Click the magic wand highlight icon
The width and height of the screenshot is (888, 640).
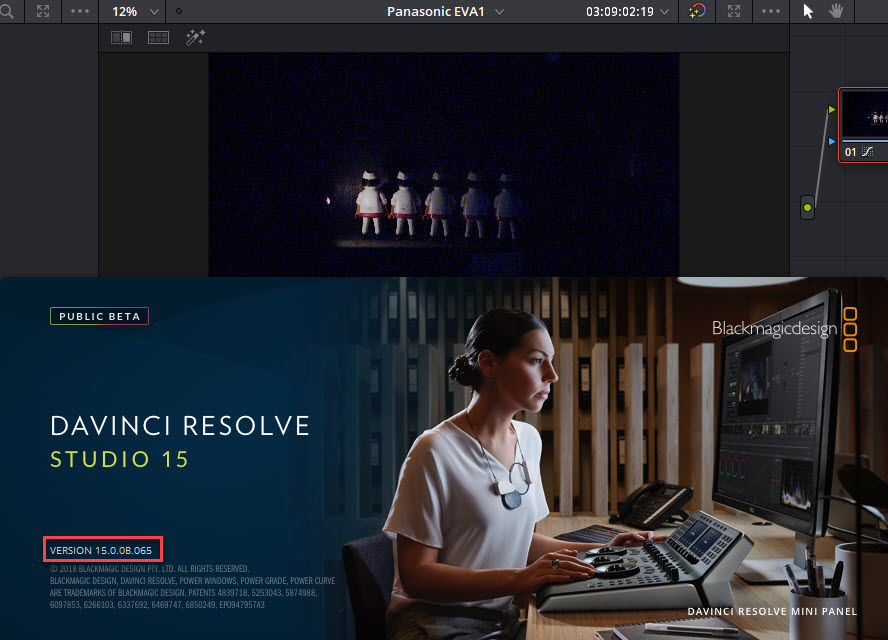[194, 37]
